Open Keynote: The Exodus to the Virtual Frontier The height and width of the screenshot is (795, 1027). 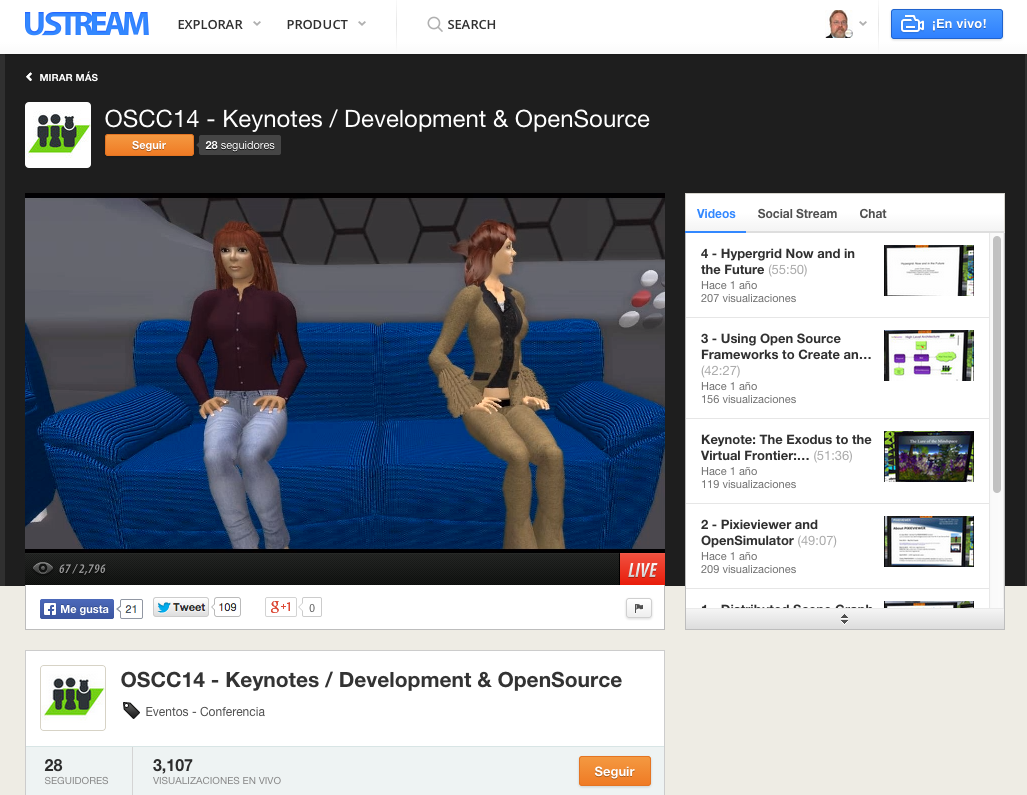pos(786,447)
